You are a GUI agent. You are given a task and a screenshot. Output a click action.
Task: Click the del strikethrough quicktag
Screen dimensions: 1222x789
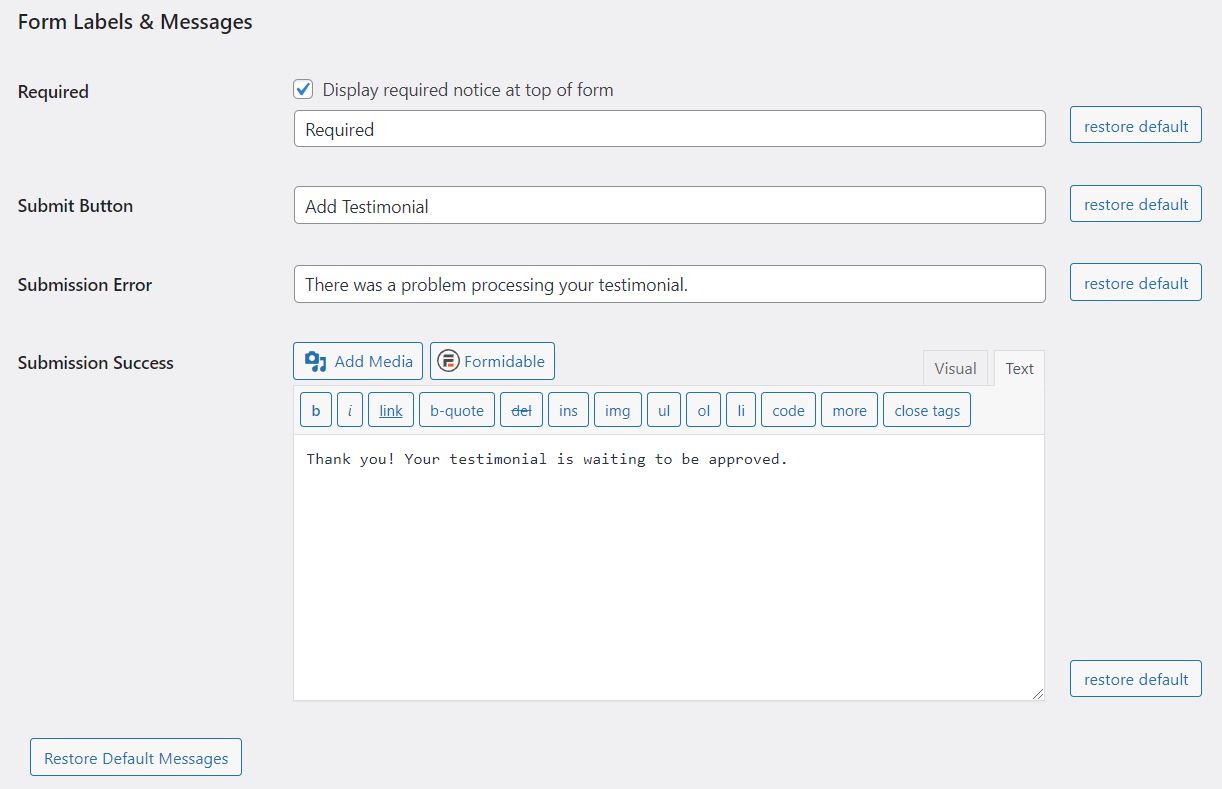(521, 410)
